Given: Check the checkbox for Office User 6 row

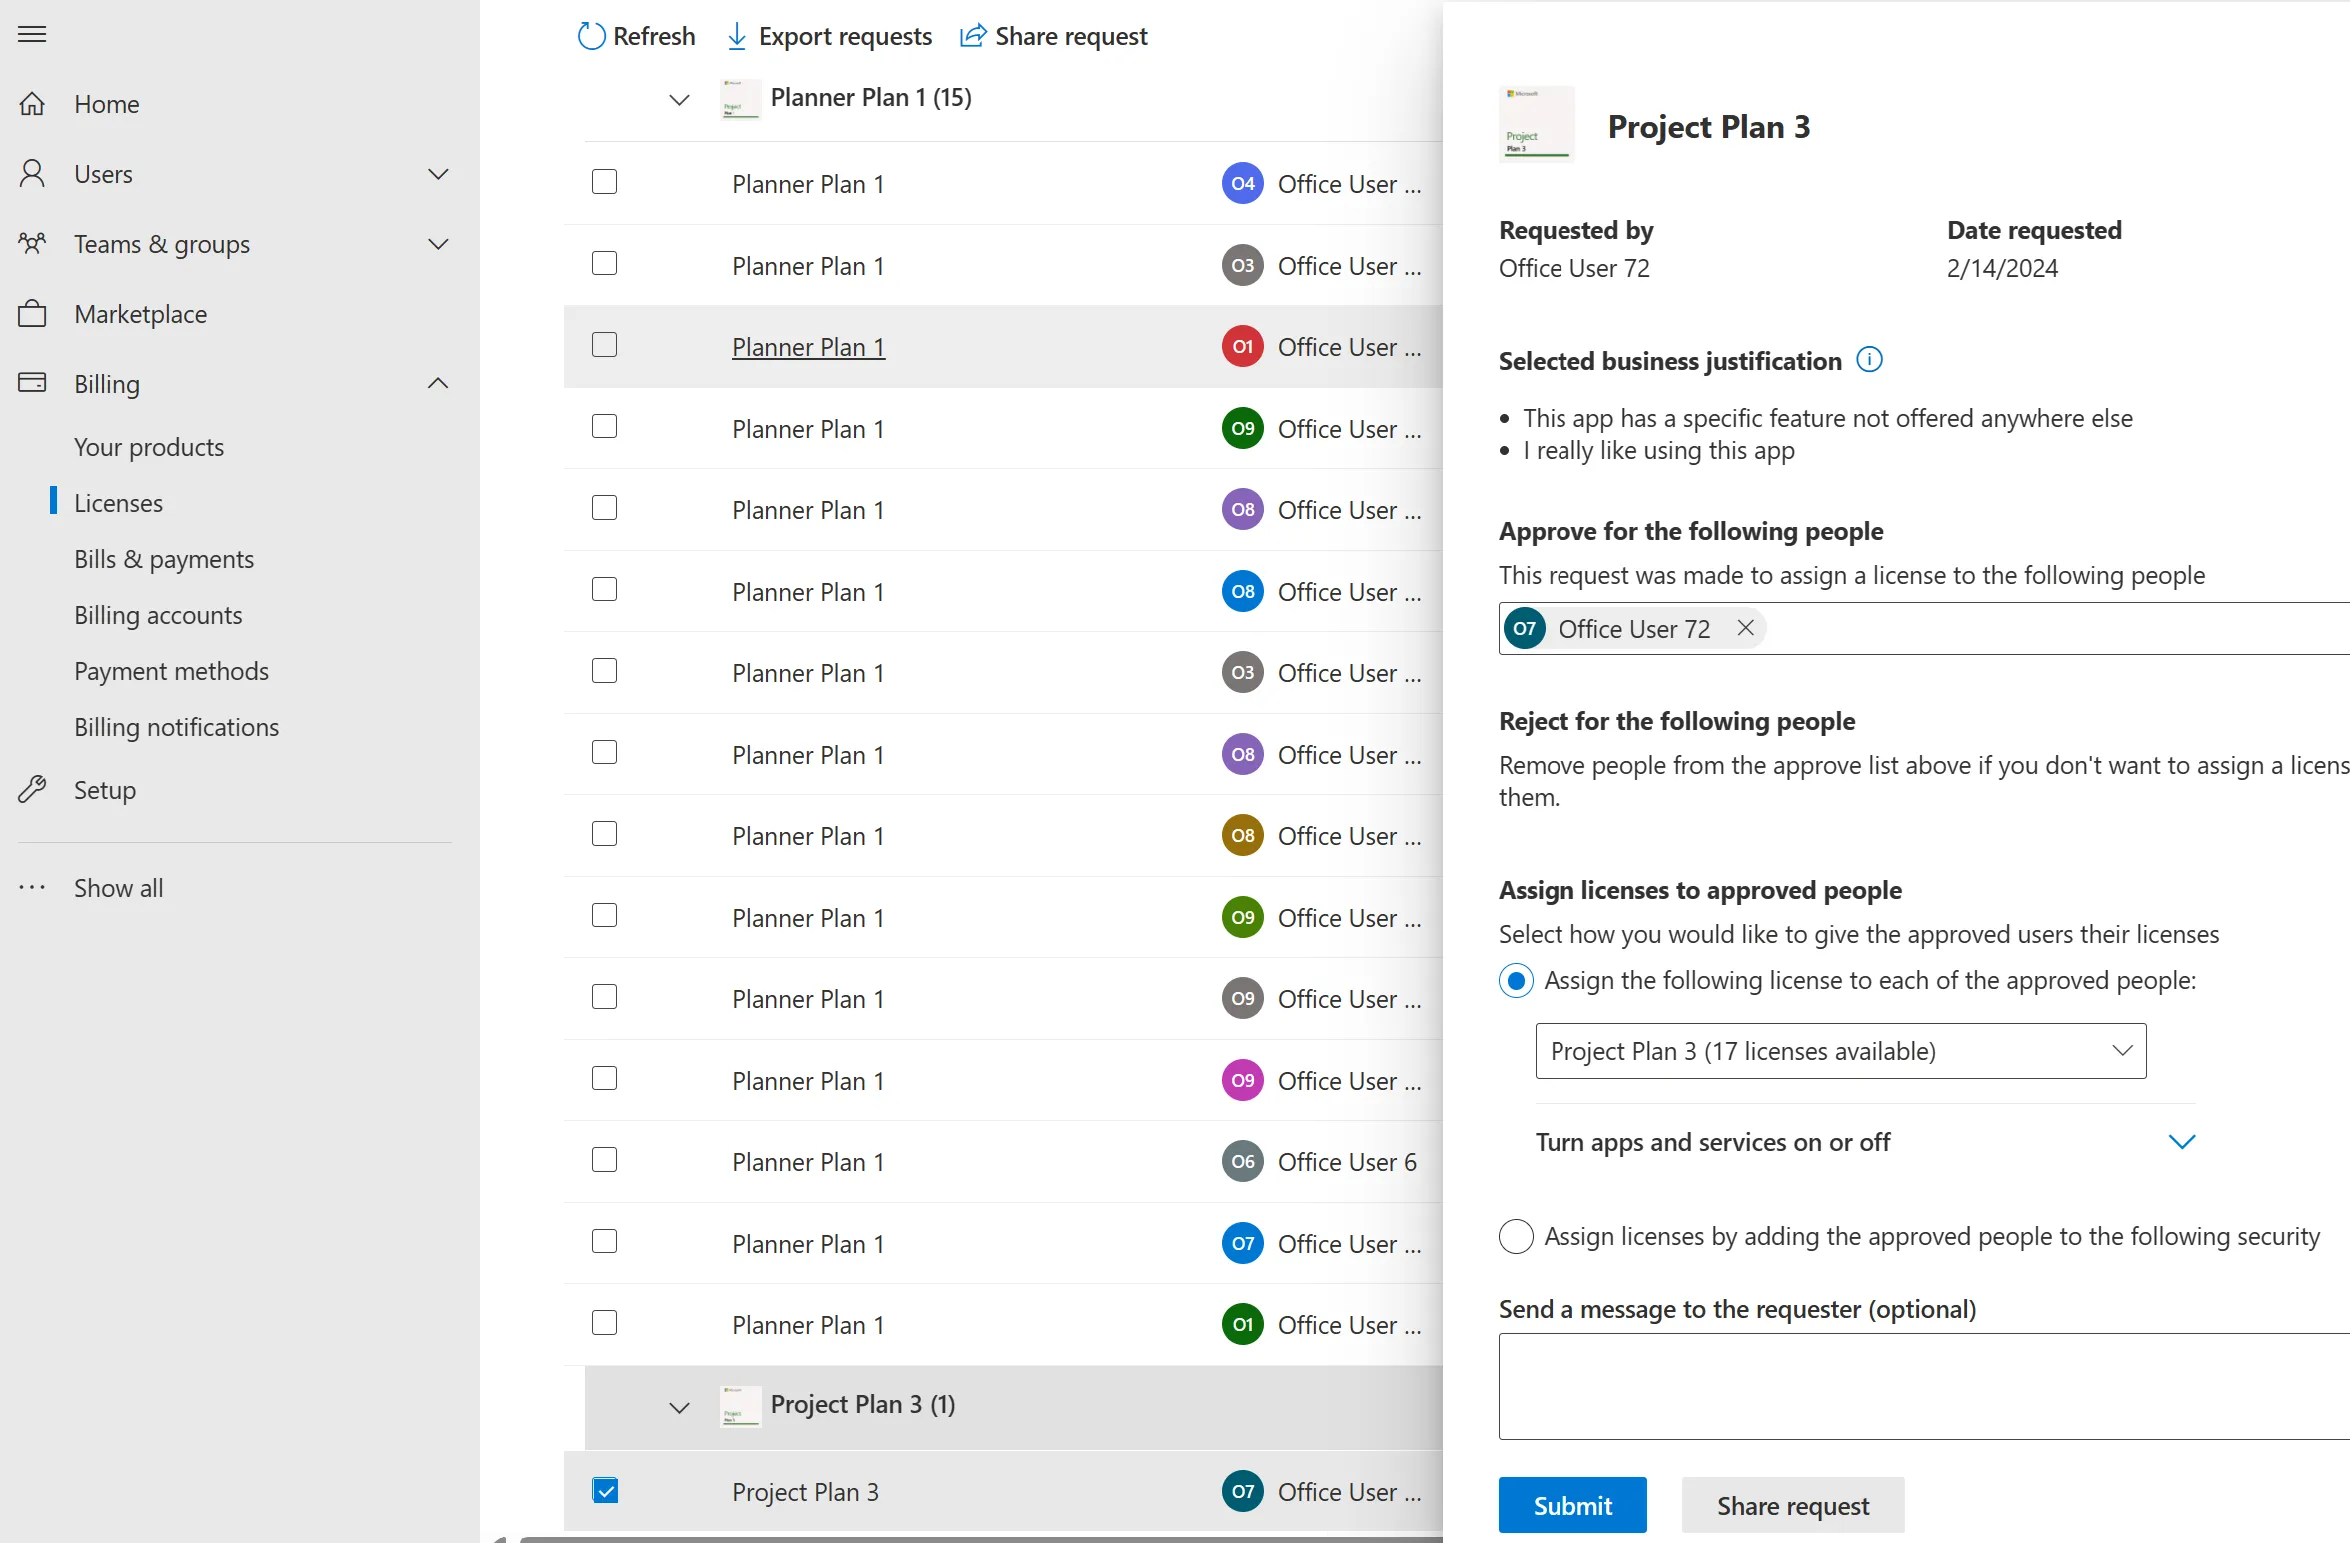Looking at the screenshot, I should coord(604,1160).
